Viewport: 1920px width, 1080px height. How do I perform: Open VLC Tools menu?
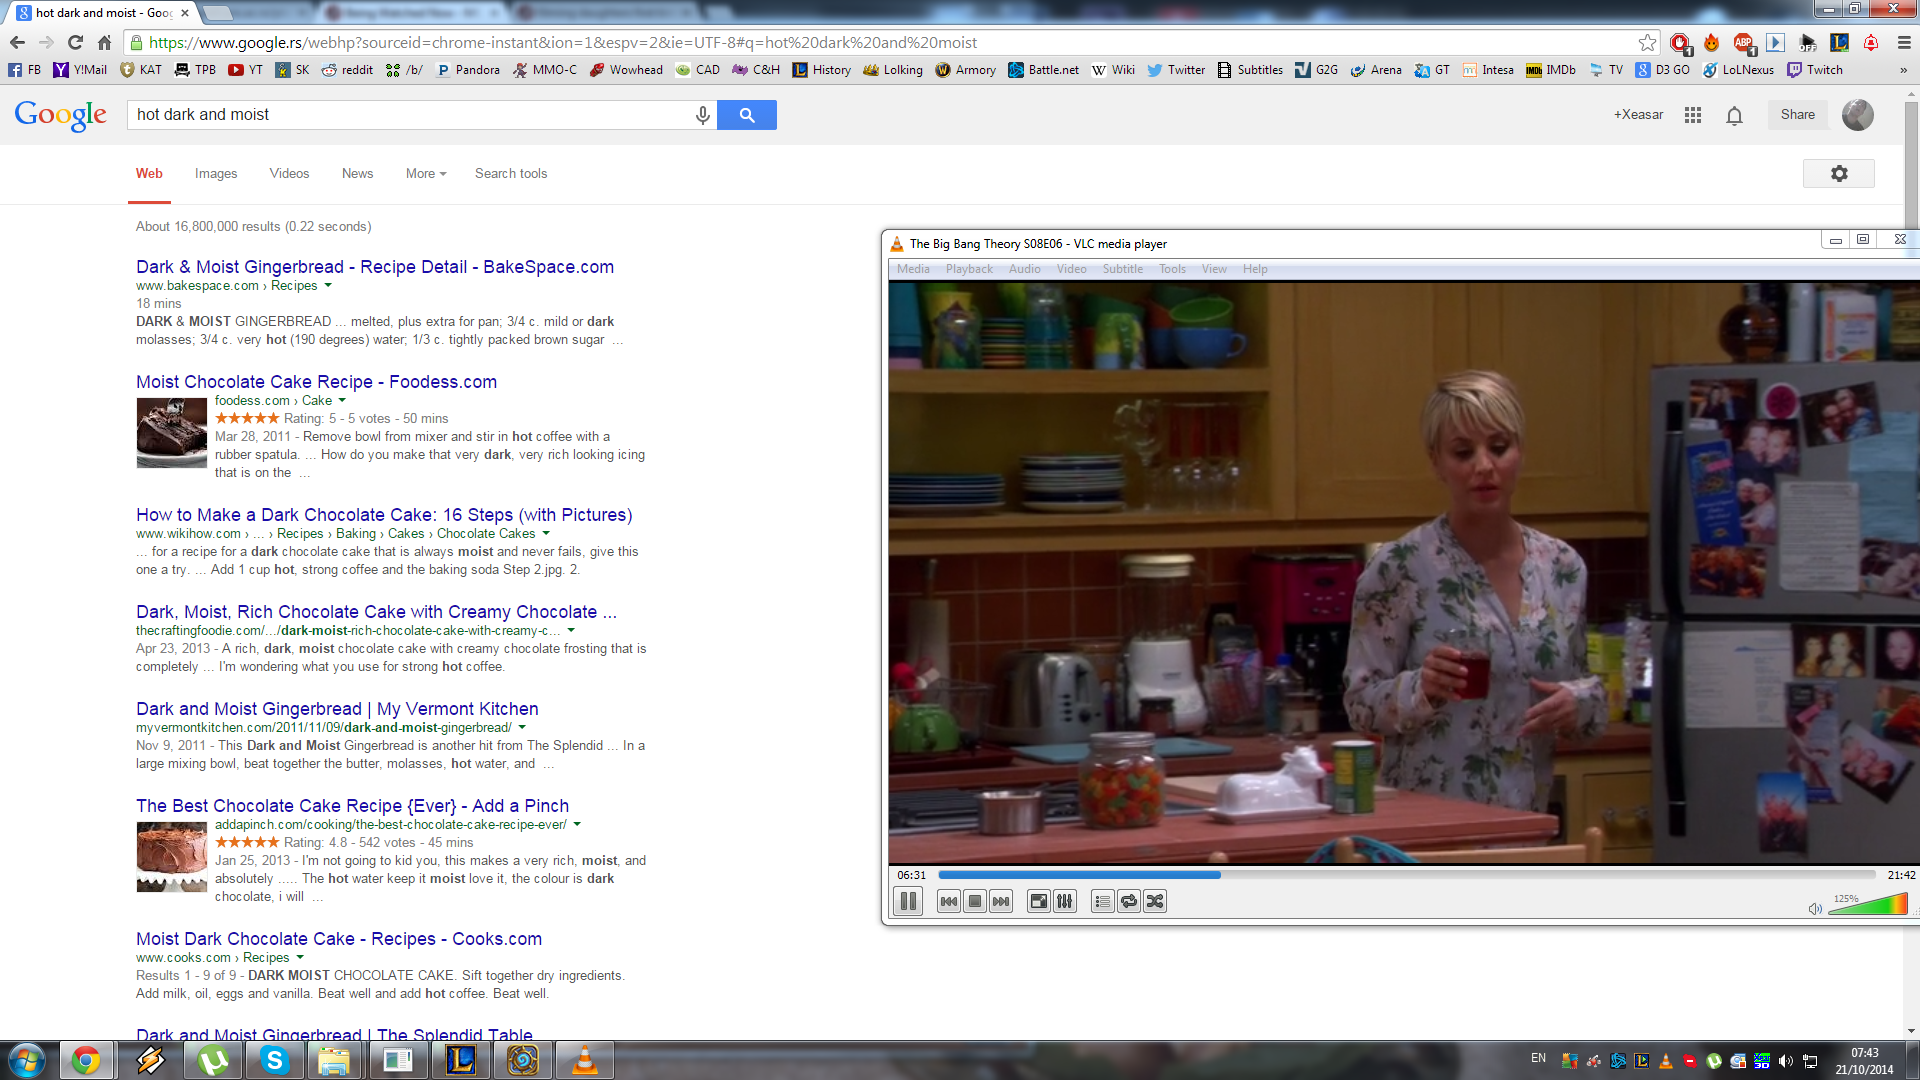[x=1172, y=269]
